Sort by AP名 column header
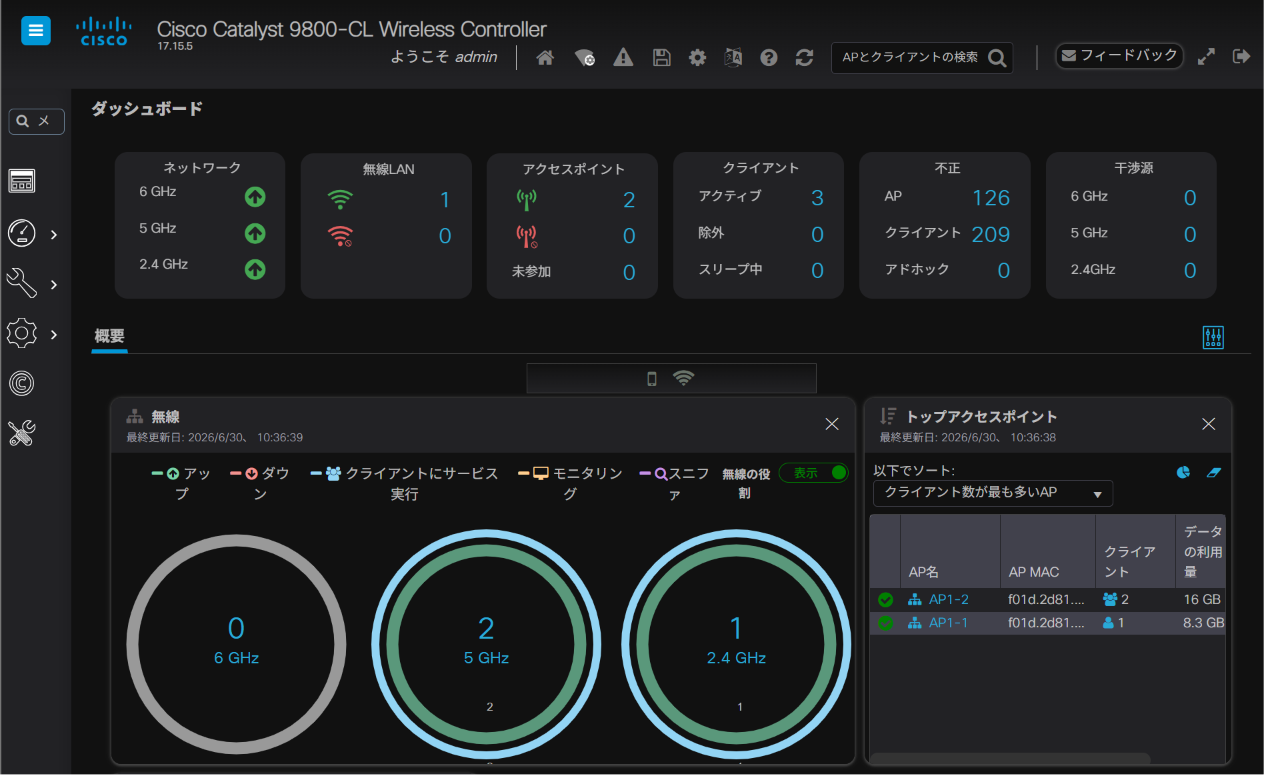Viewport: 1264px width, 775px height. 950,551
